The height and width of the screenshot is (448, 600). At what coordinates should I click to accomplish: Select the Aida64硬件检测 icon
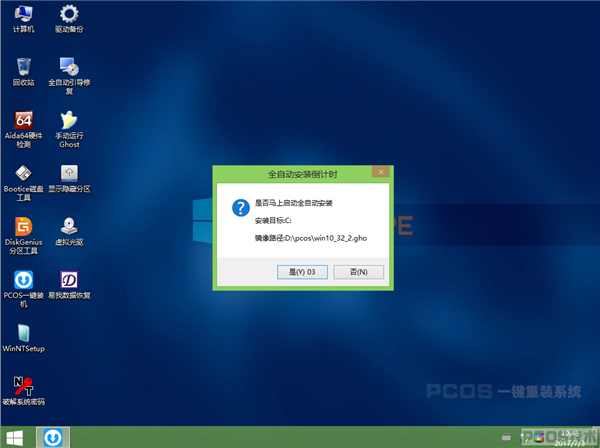click(23, 129)
